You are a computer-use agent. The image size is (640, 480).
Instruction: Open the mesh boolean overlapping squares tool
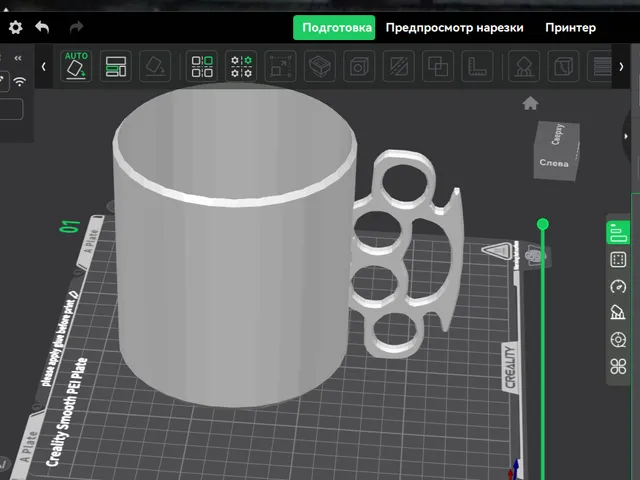[x=438, y=66]
